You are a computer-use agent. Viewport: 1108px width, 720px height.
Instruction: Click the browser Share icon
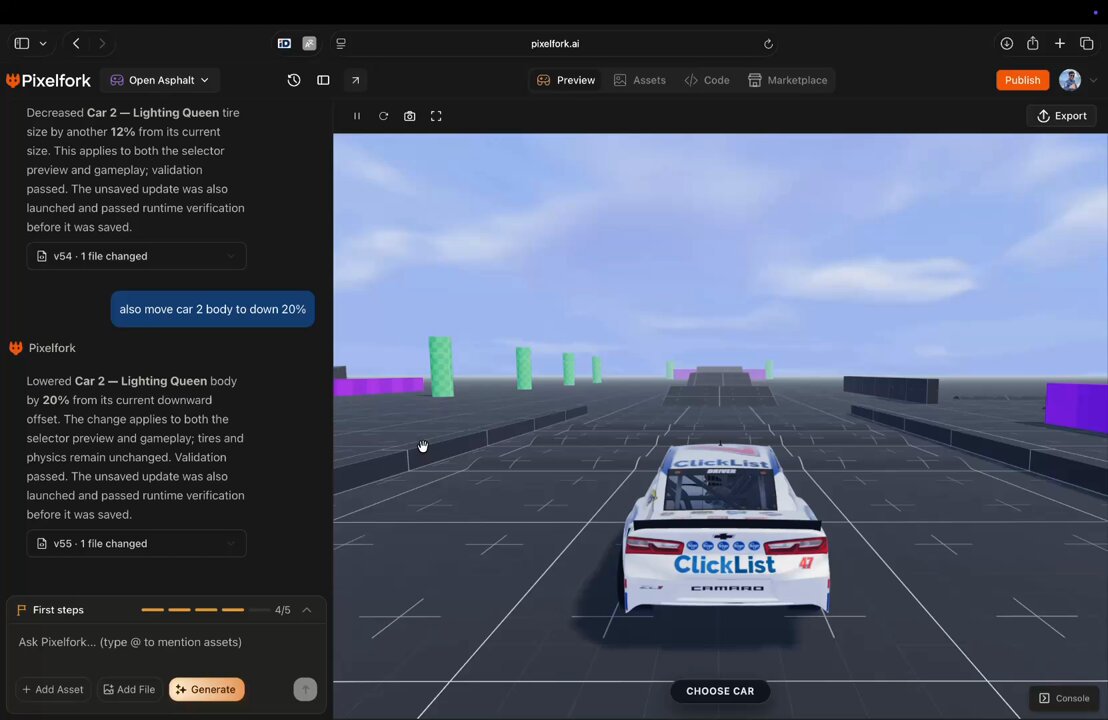pyautogui.click(x=1033, y=43)
